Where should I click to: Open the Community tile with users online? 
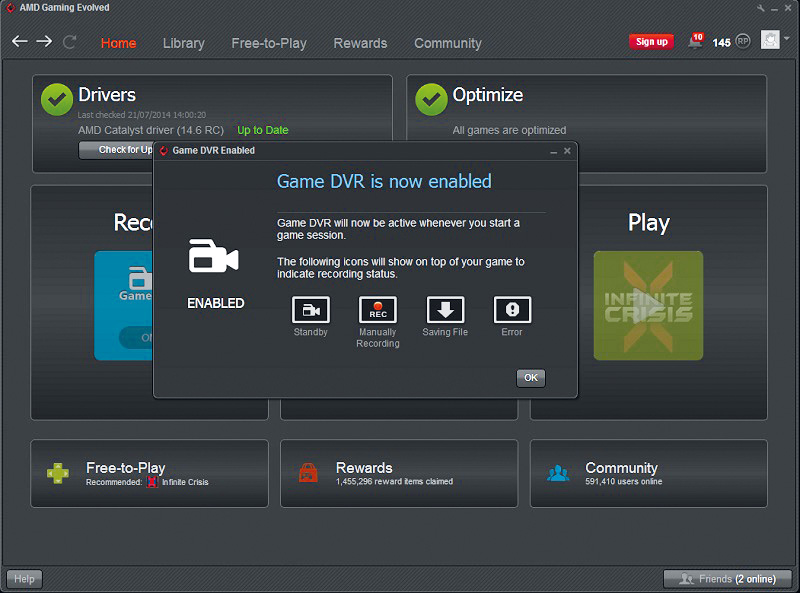click(648, 473)
